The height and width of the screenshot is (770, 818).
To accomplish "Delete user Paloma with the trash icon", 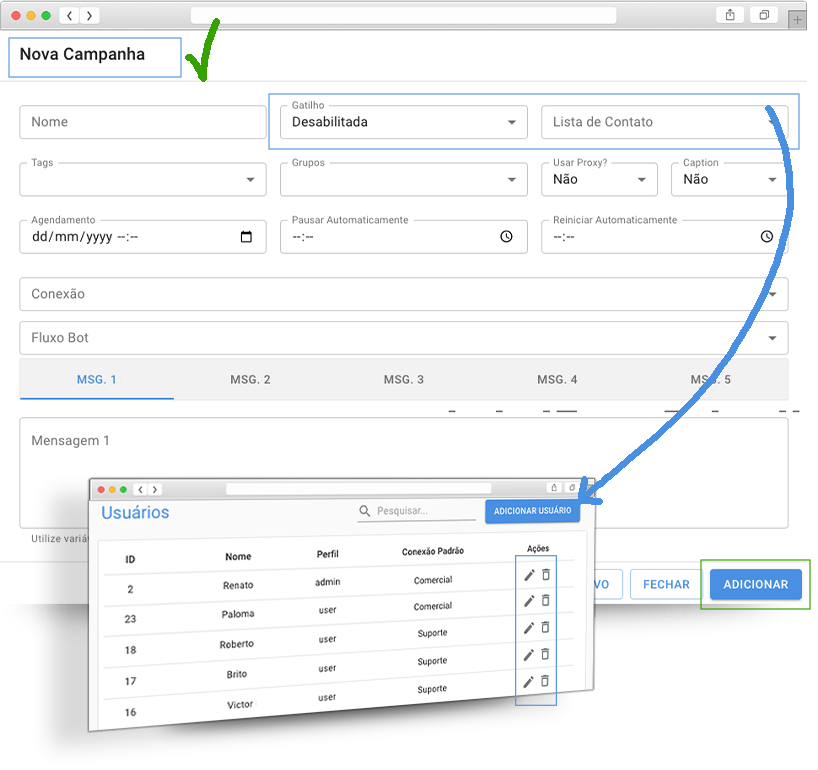I will tap(546, 600).
